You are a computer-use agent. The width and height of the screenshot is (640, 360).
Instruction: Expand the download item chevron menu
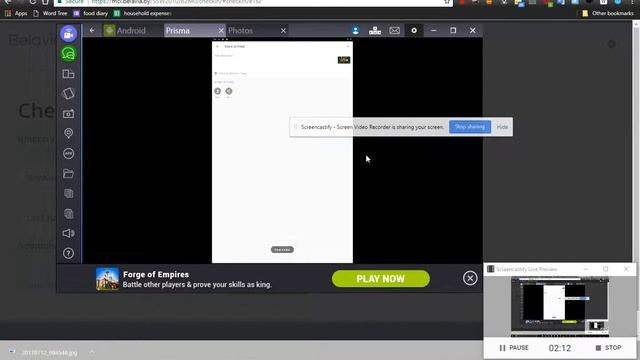click(x=92, y=352)
